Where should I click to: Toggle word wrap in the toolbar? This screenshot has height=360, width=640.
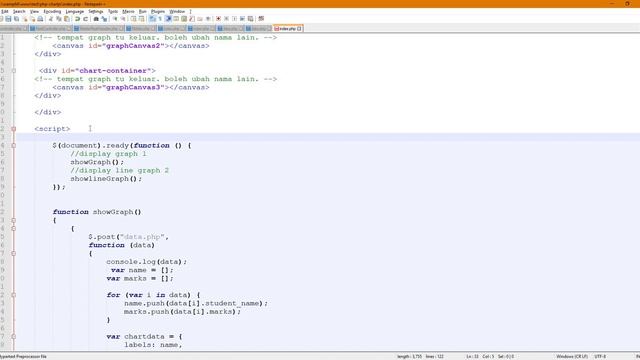[152, 19]
